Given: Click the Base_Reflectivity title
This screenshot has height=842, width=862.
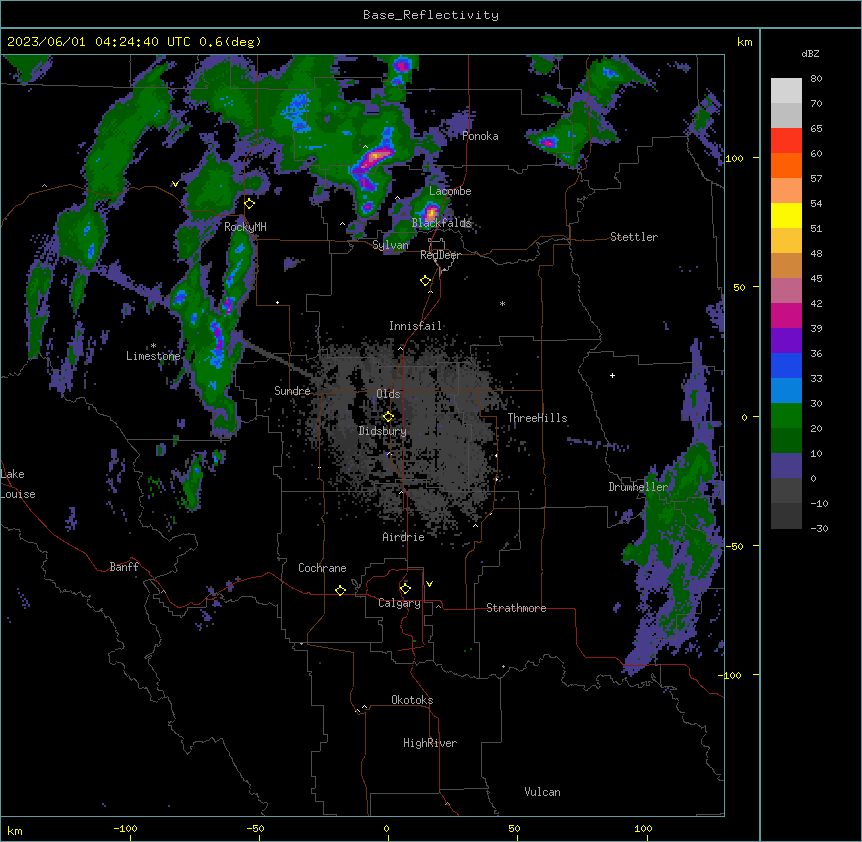Looking at the screenshot, I should [431, 15].
